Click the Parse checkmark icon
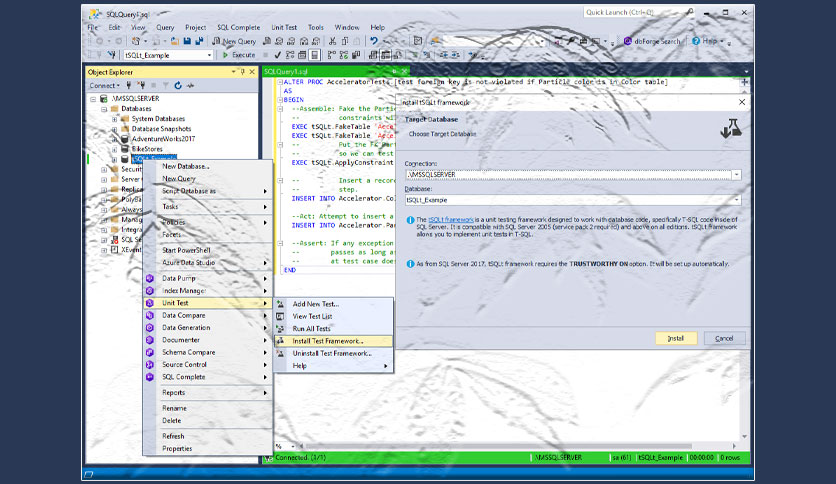Image resolution: width=836 pixels, height=484 pixels. click(x=278, y=54)
